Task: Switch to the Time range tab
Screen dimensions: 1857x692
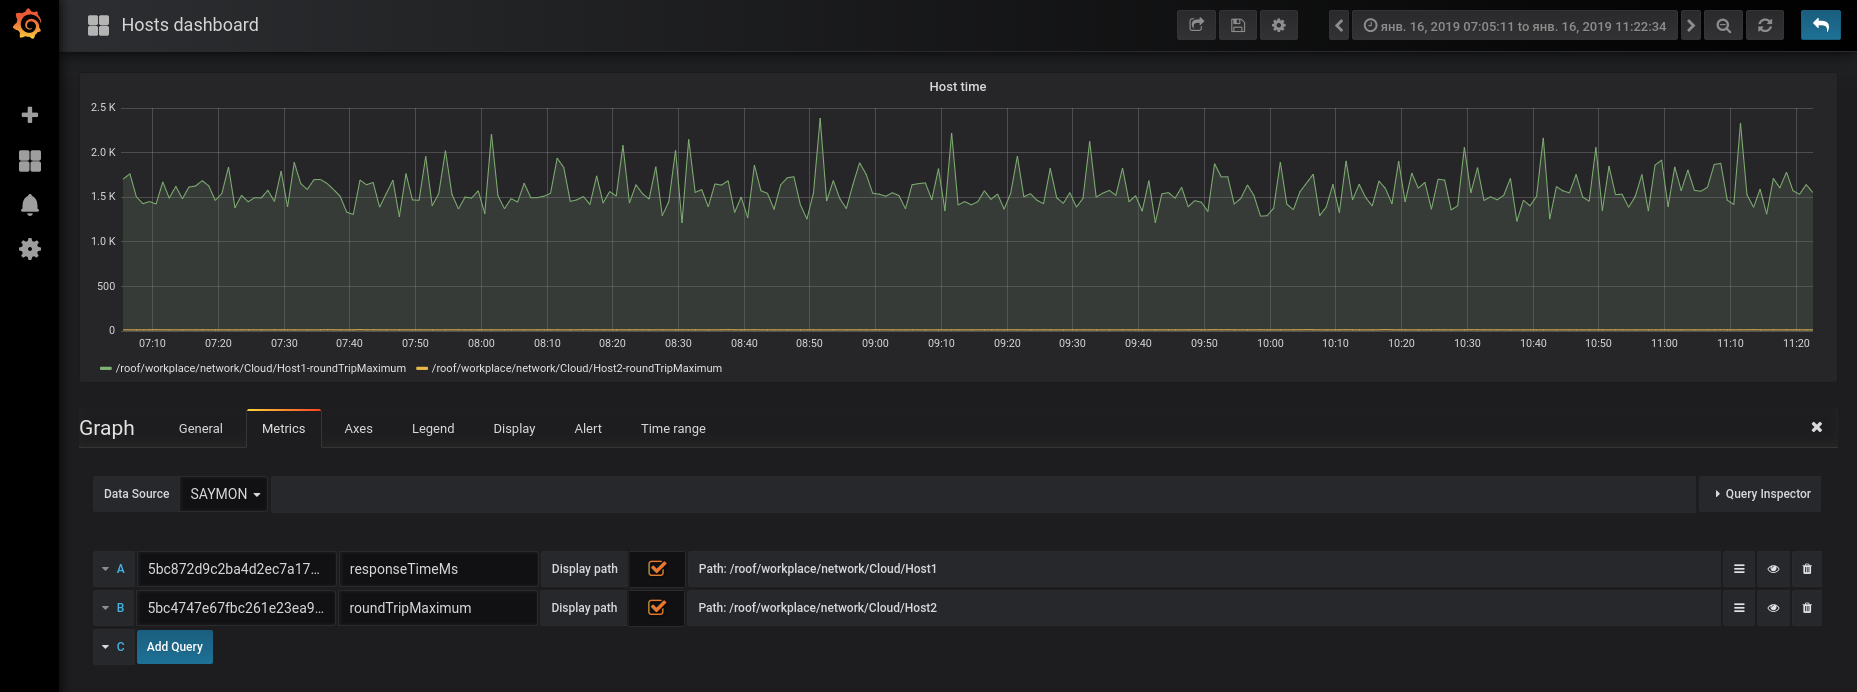Action: click(x=673, y=428)
